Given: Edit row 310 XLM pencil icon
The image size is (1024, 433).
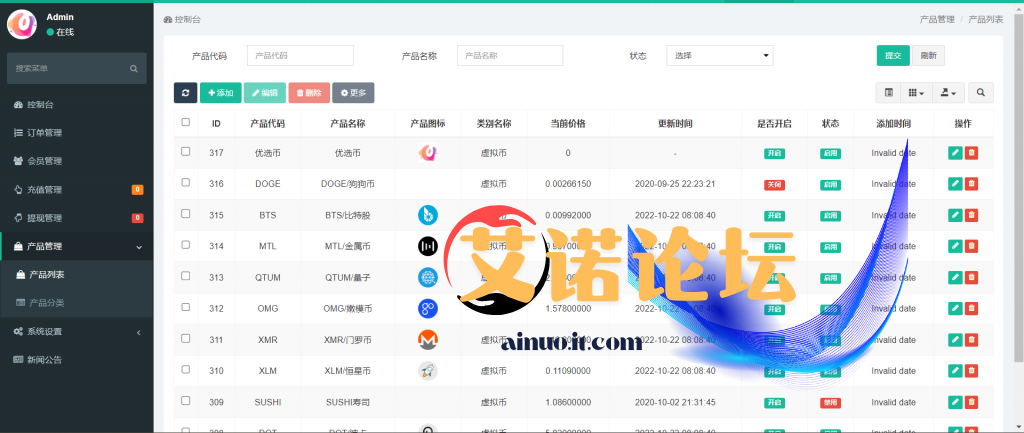Looking at the screenshot, I should pyautogui.click(x=955, y=370).
